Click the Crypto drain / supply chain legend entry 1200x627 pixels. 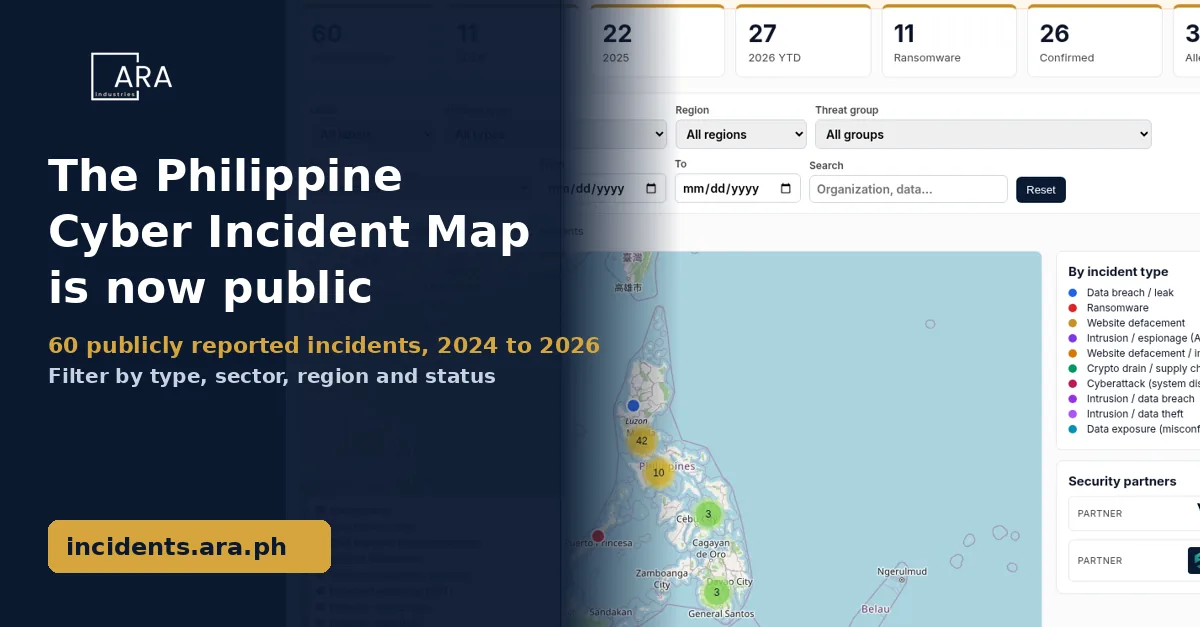[x=1134, y=368]
